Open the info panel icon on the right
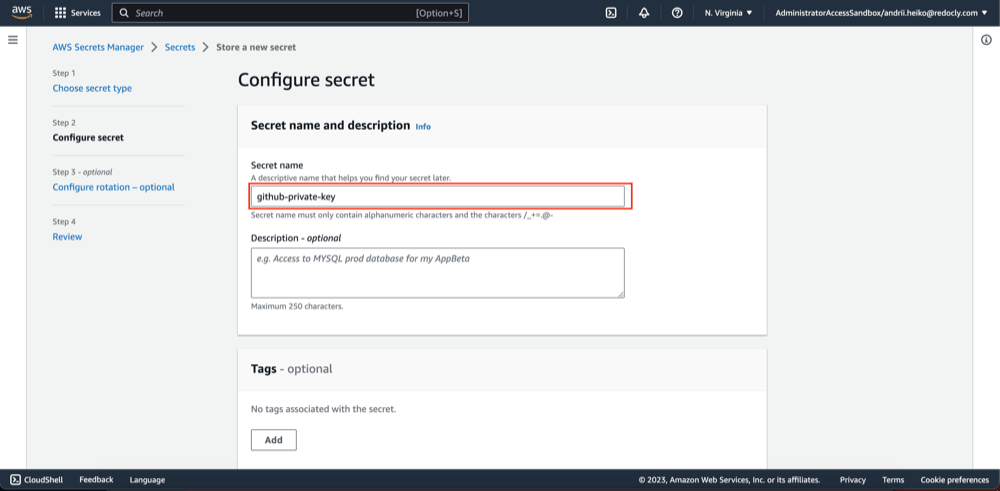The image size is (1000, 491). (986, 40)
